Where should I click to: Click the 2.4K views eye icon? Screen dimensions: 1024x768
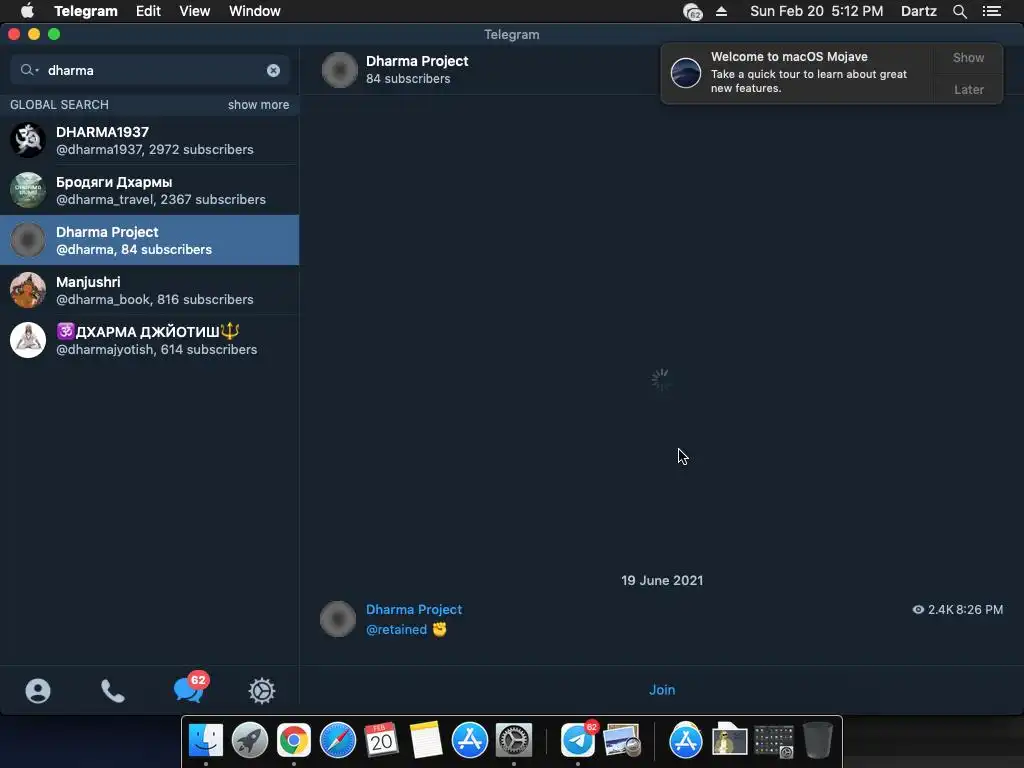point(918,609)
